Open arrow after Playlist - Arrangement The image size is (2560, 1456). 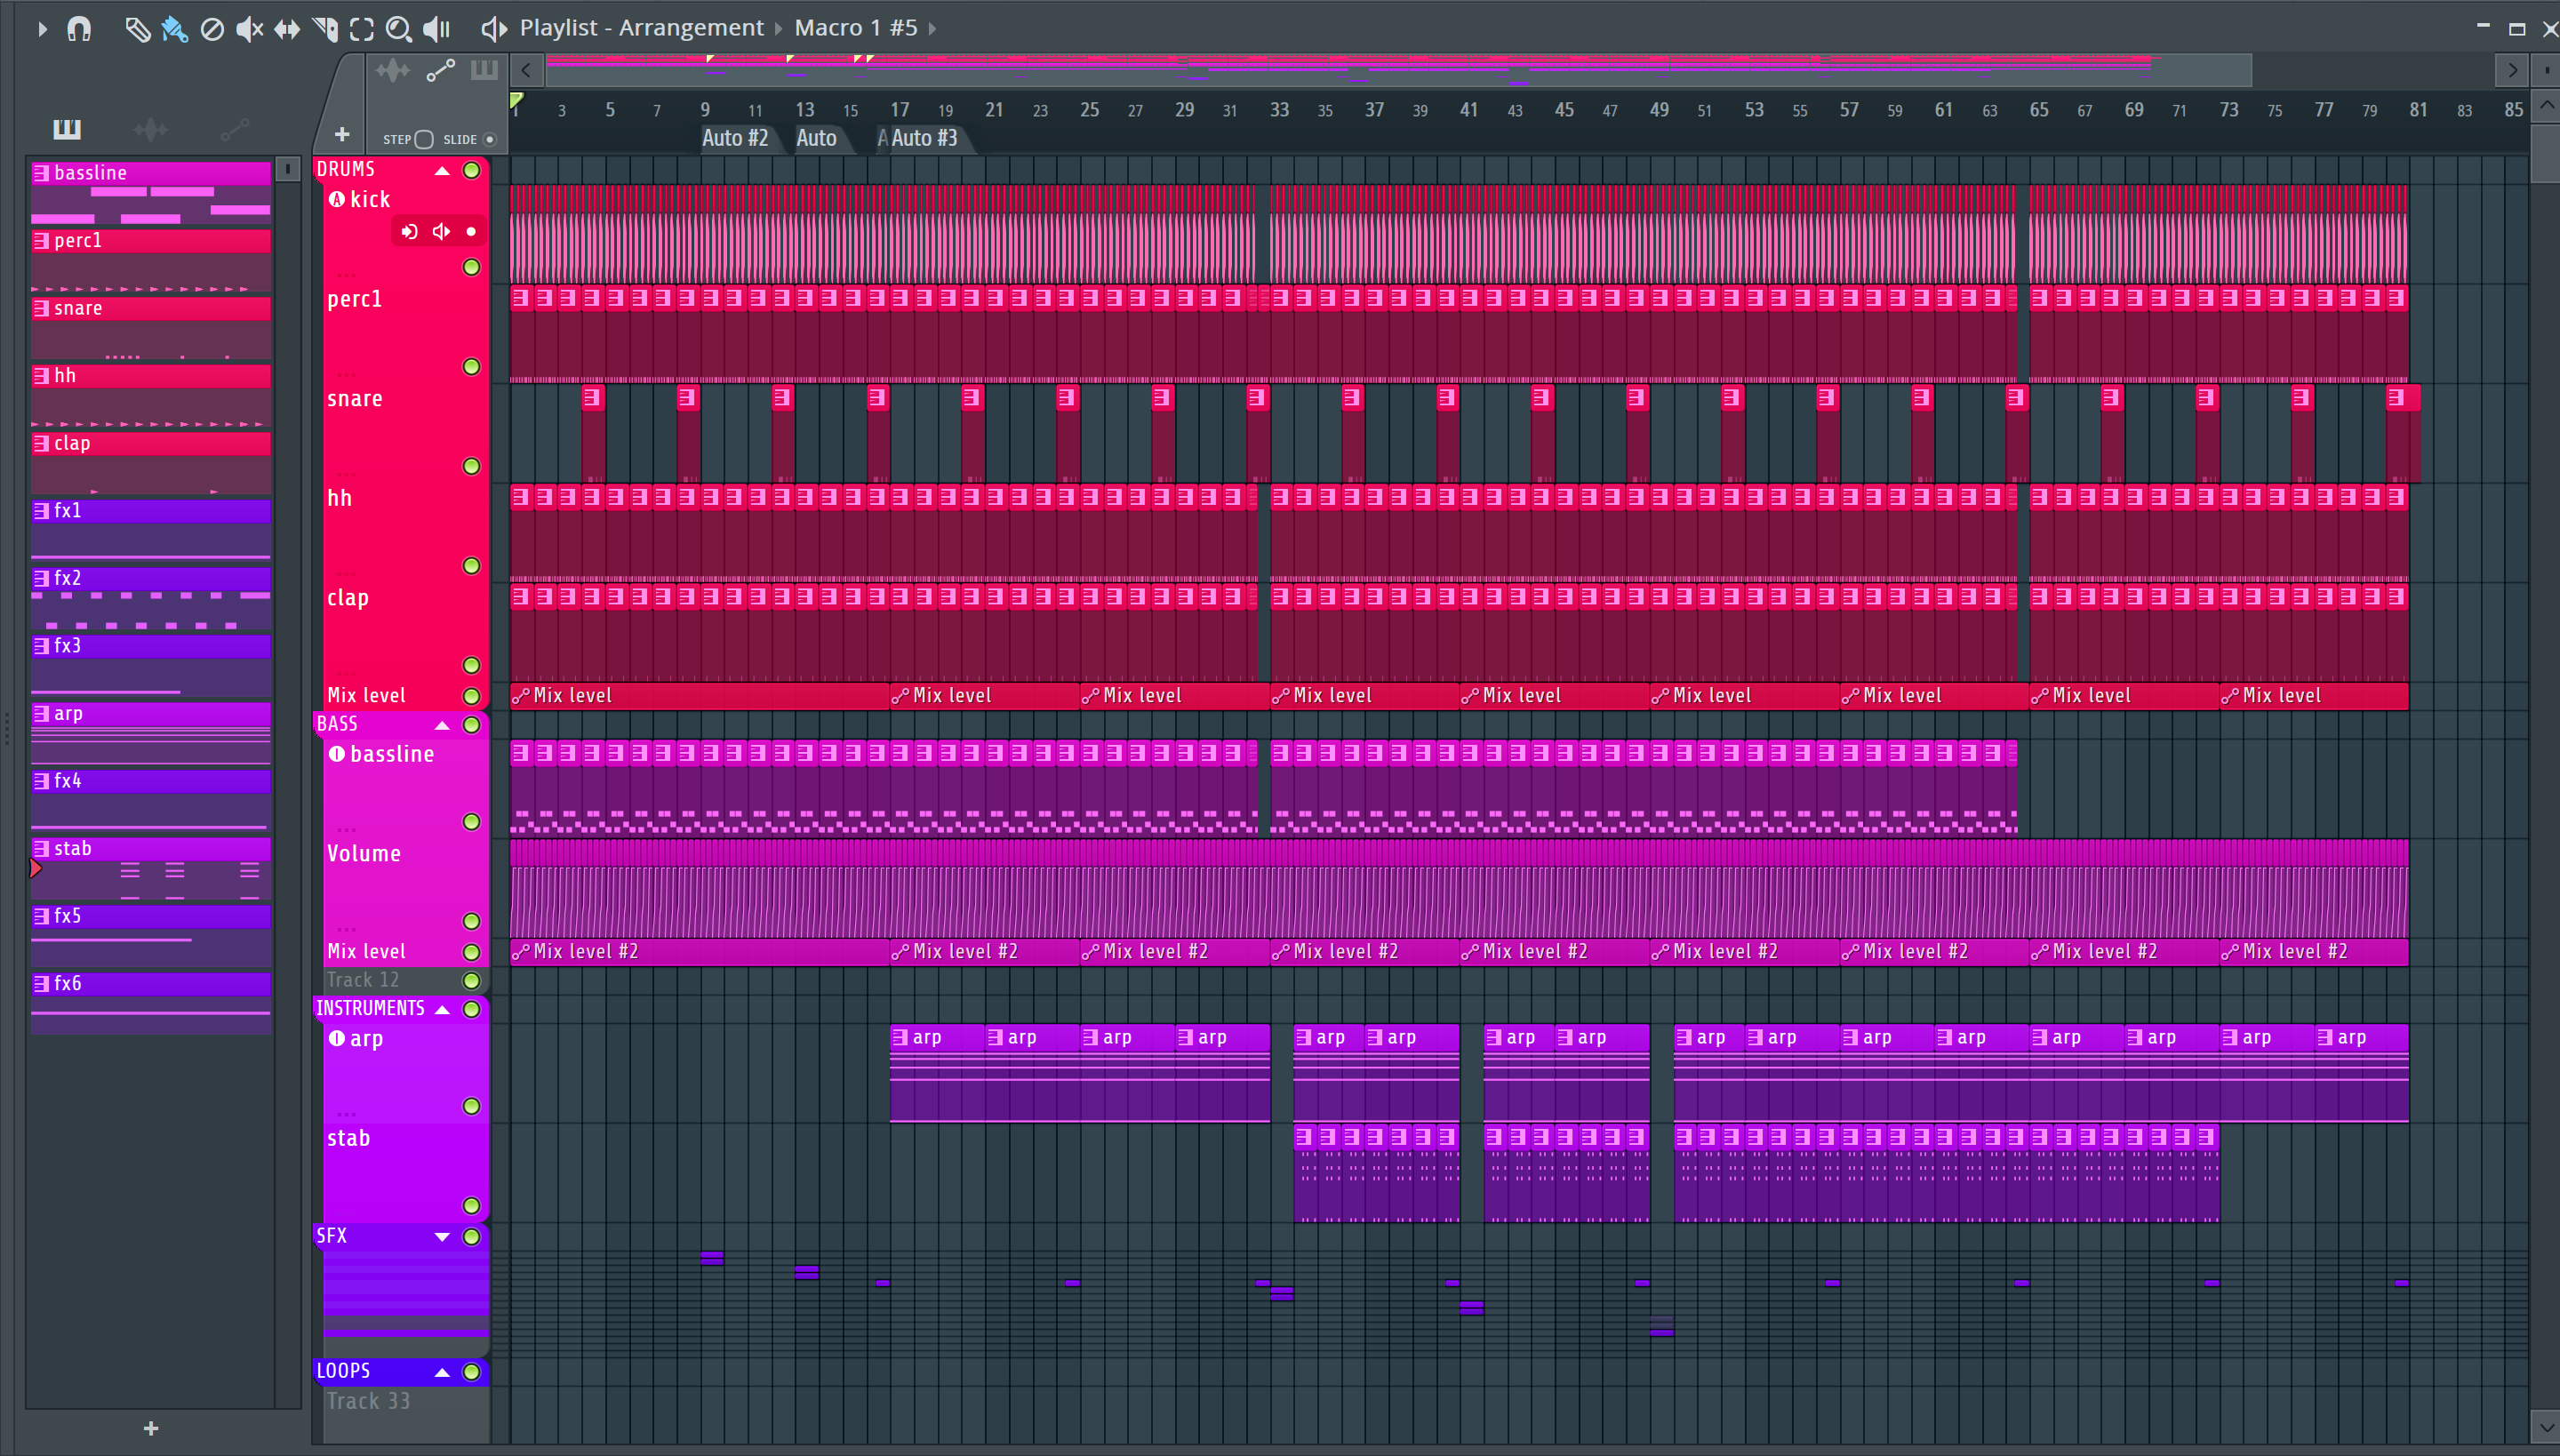[x=778, y=29]
